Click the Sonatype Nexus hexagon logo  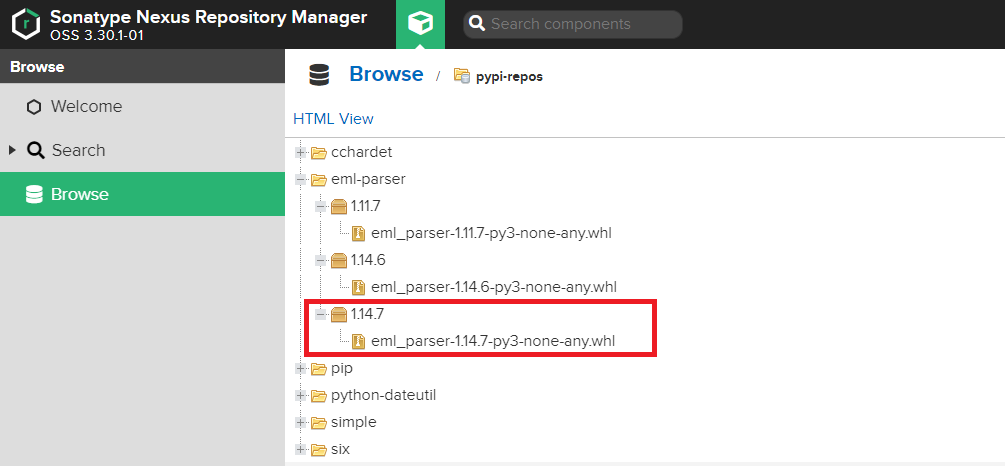(x=26, y=24)
